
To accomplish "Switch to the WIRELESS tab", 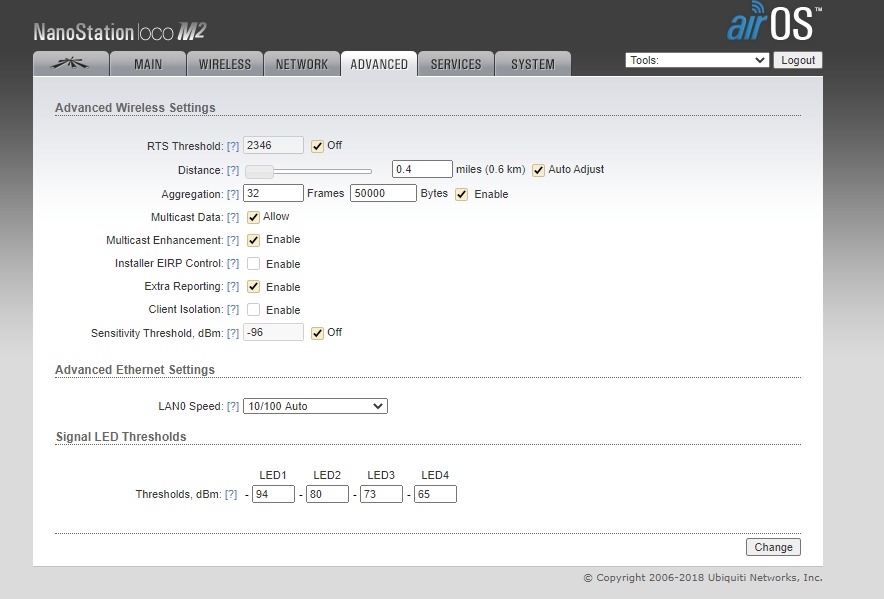I will pos(224,64).
